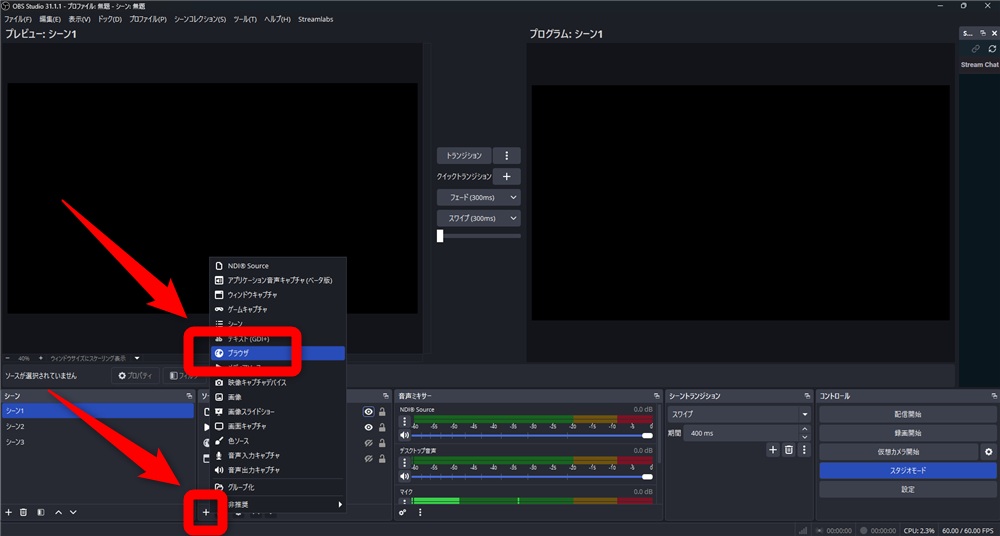The height and width of the screenshot is (536, 1000).
Task: Increase the 期間 duration stepper
Action: click(805, 429)
